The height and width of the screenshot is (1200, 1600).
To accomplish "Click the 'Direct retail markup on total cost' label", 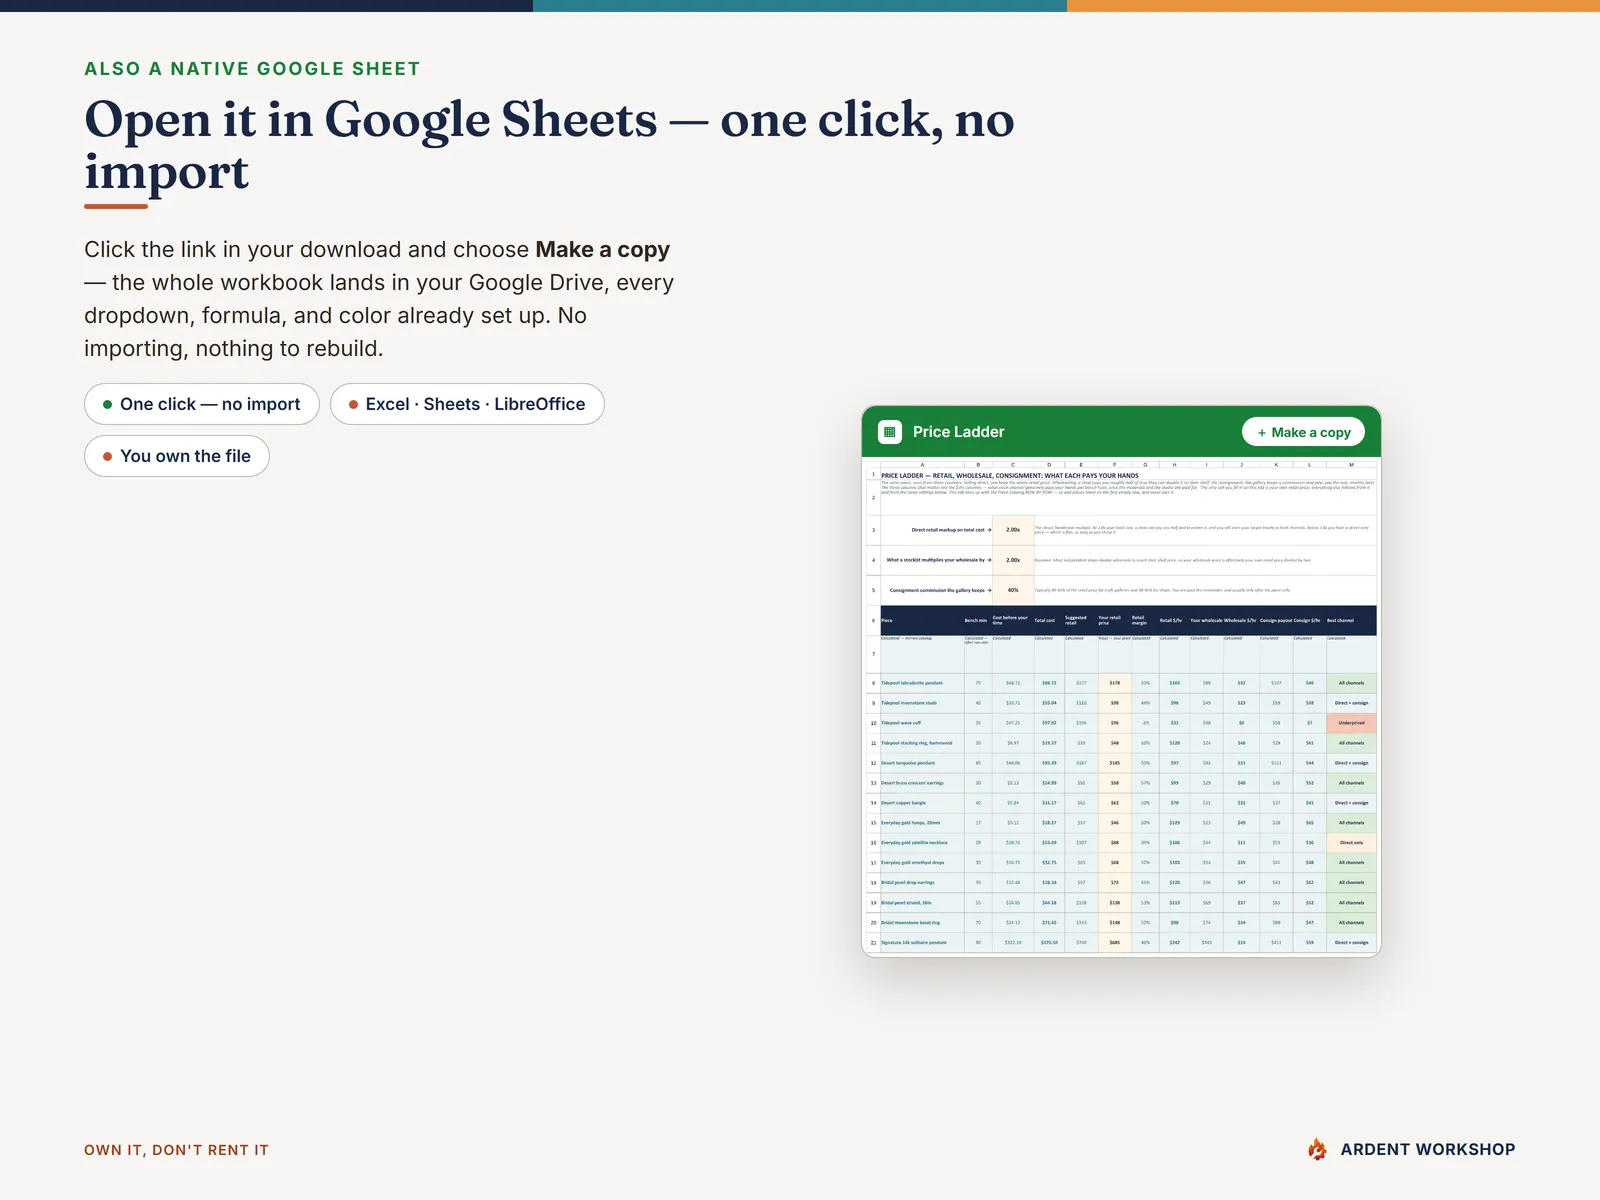I will point(950,530).
